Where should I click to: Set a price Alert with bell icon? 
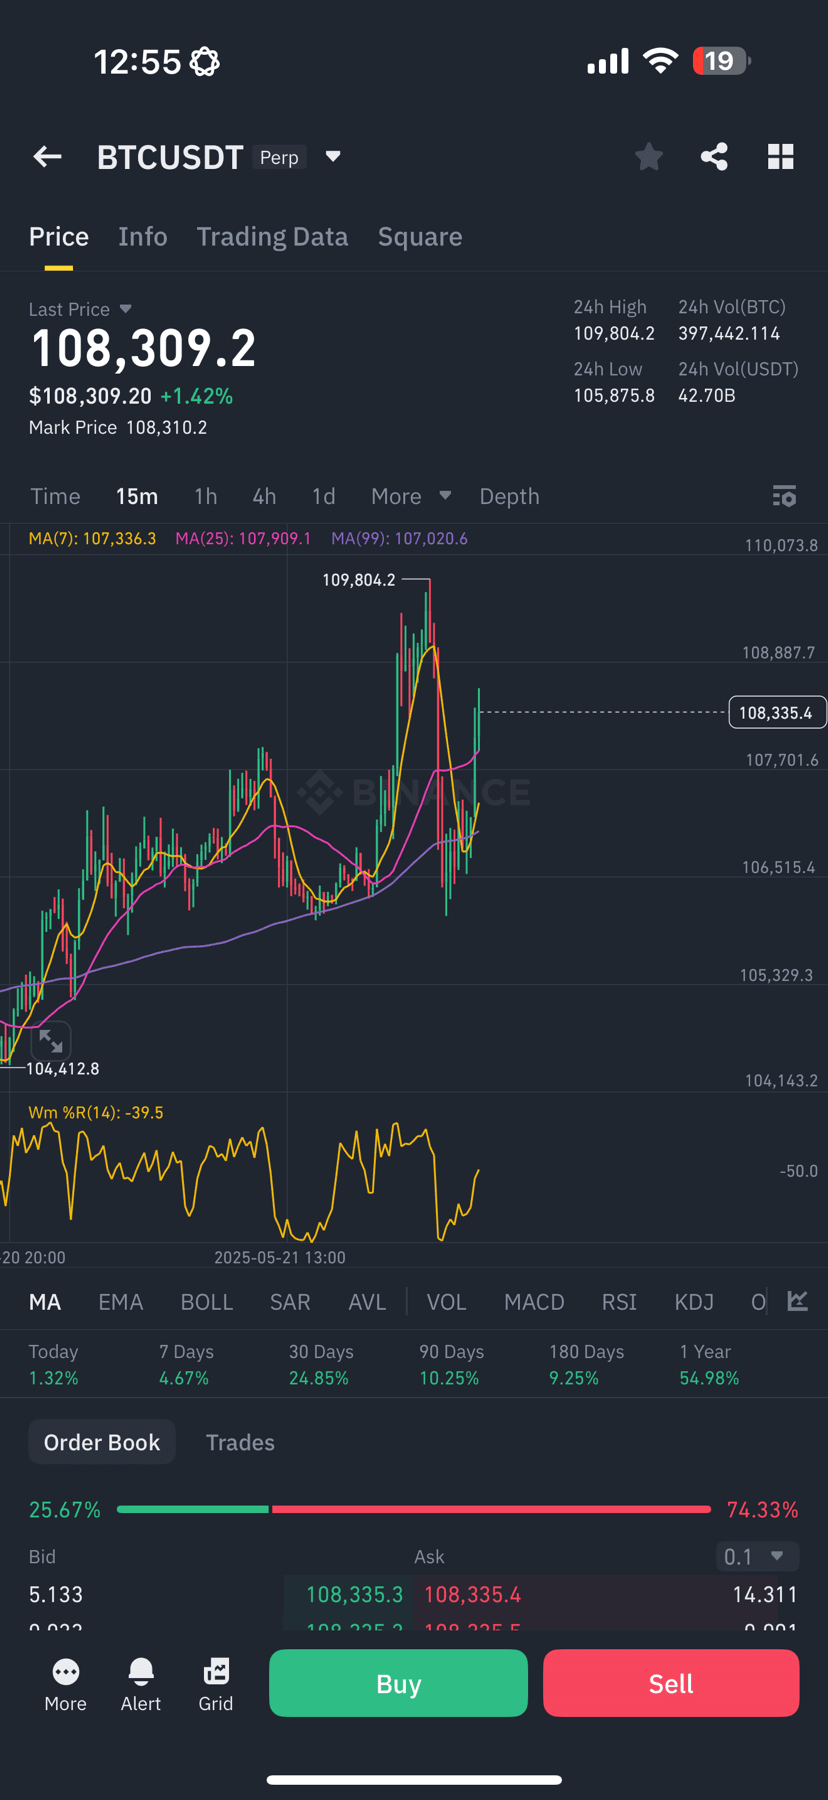coord(141,1685)
